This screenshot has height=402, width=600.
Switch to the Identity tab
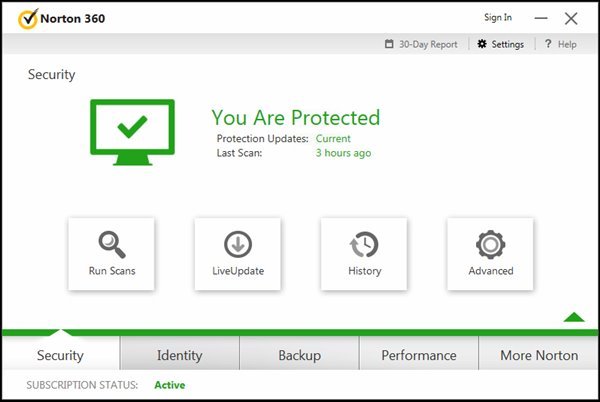coord(179,355)
